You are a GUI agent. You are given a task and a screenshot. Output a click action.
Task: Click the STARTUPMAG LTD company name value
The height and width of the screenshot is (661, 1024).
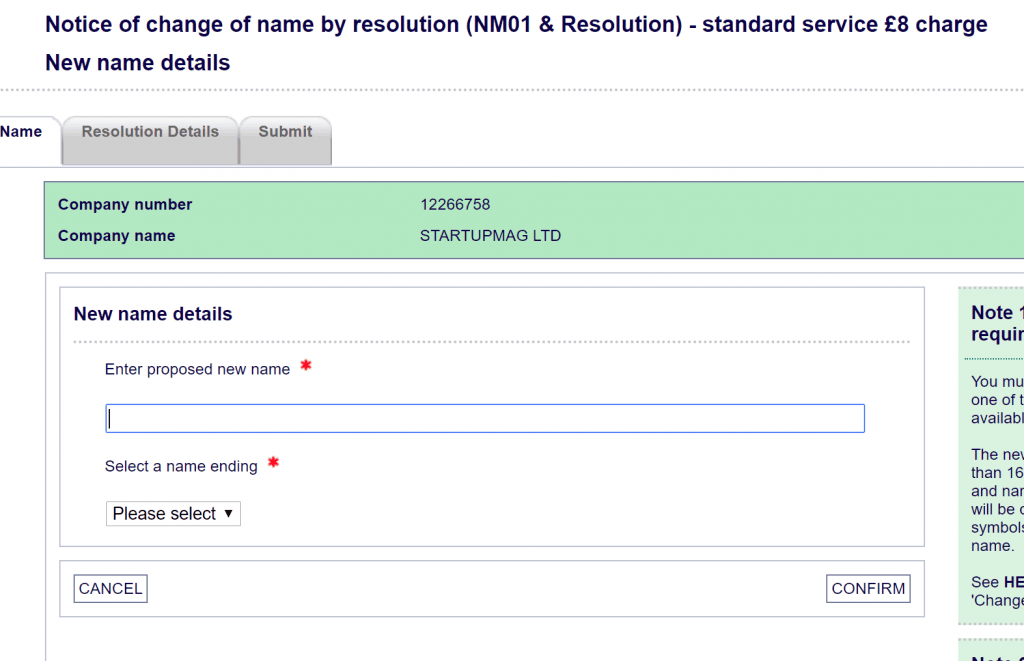(x=490, y=237)
